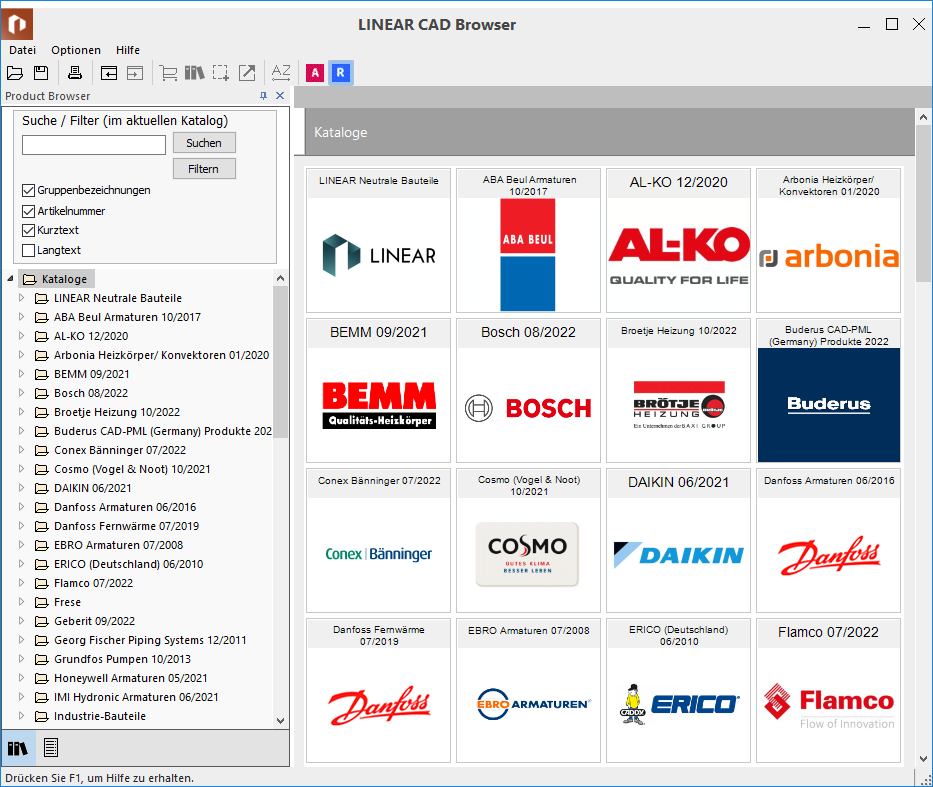Click the AZ sort toolbar icon

tap(281, 73)
